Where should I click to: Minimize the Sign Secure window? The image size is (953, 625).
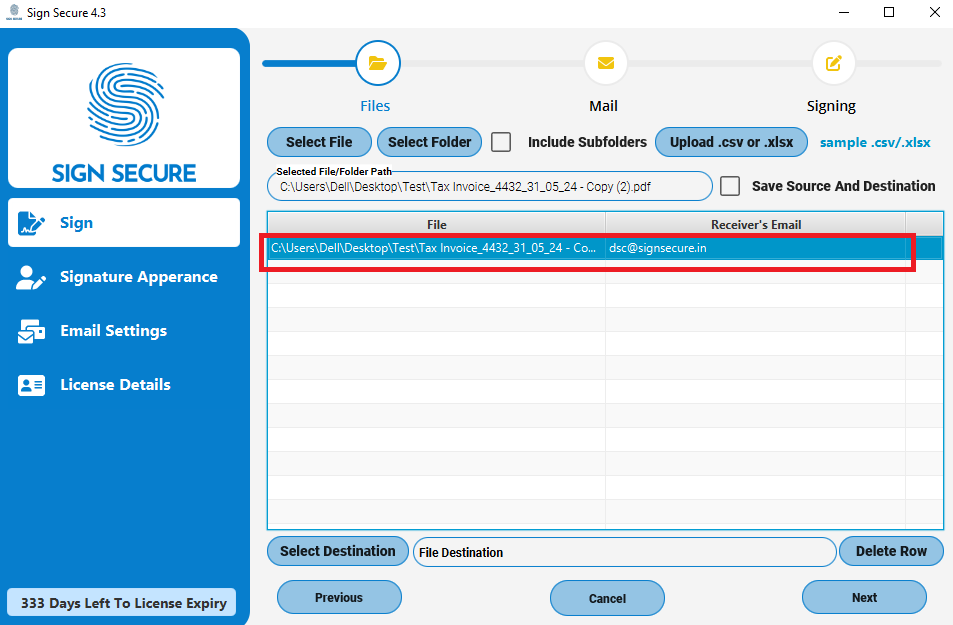click(844, 12)
